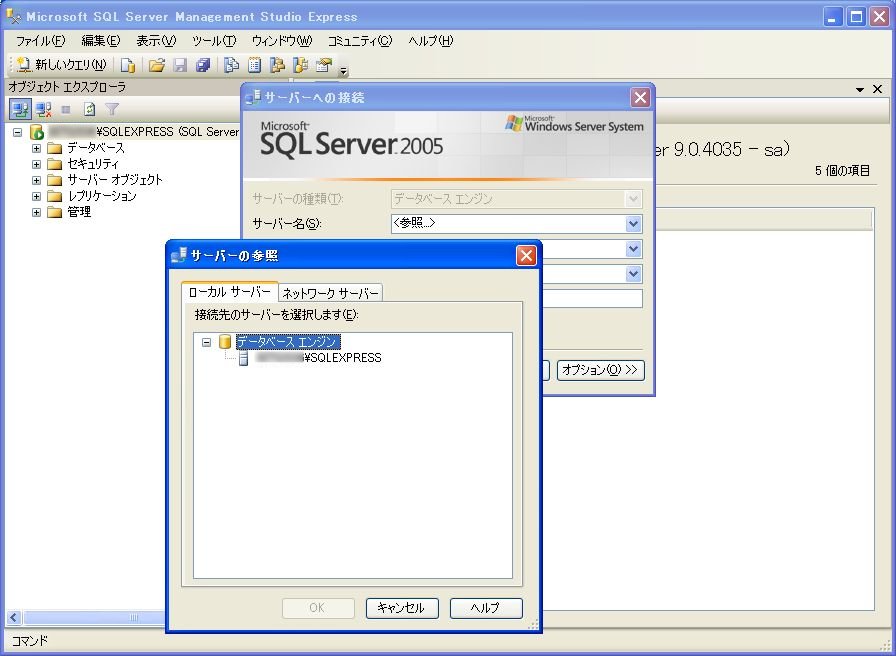
Task: Open the ツール menu
Action: point(214,41)
